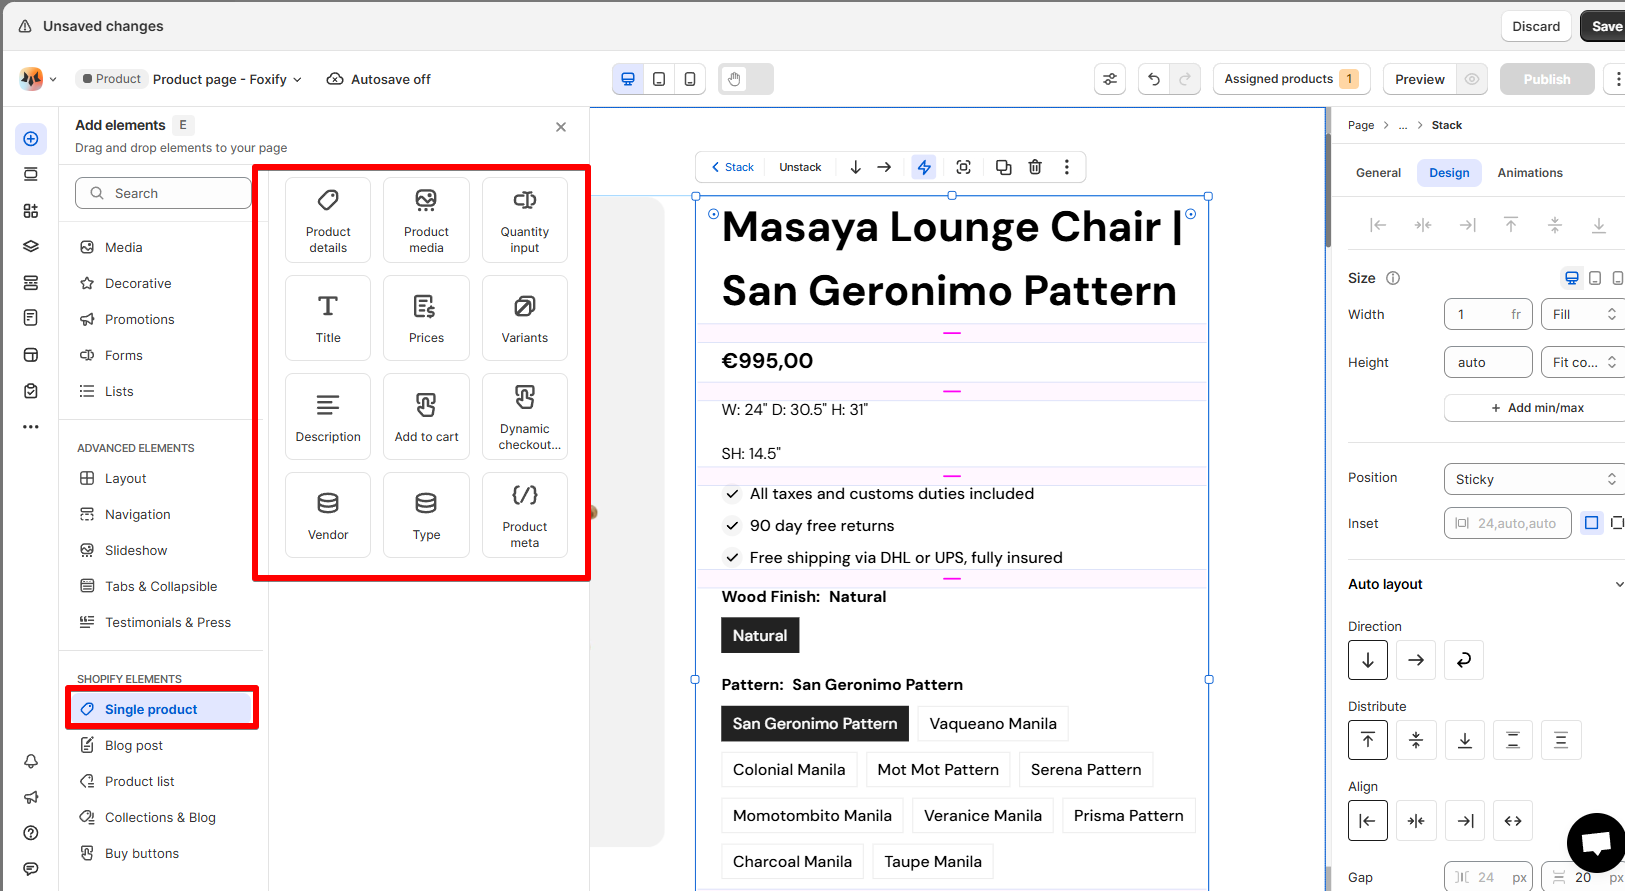Move the stack down with the arrow
Viewport: 1625px width, 891px height.
coord(855,167)
